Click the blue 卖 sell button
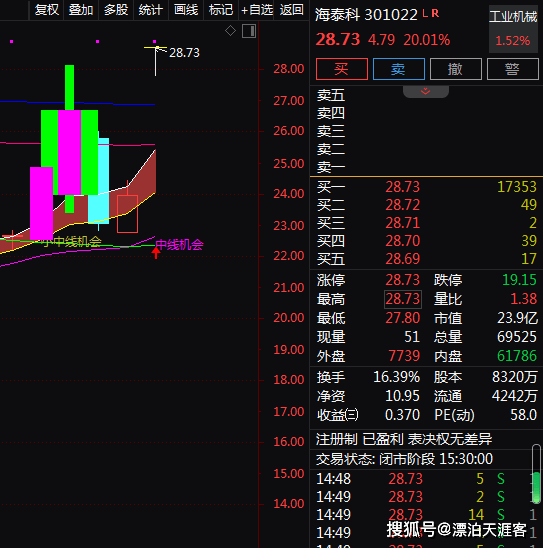Image resolution: width=543 pixels, height=548 pixels. (x=399, y=69)
